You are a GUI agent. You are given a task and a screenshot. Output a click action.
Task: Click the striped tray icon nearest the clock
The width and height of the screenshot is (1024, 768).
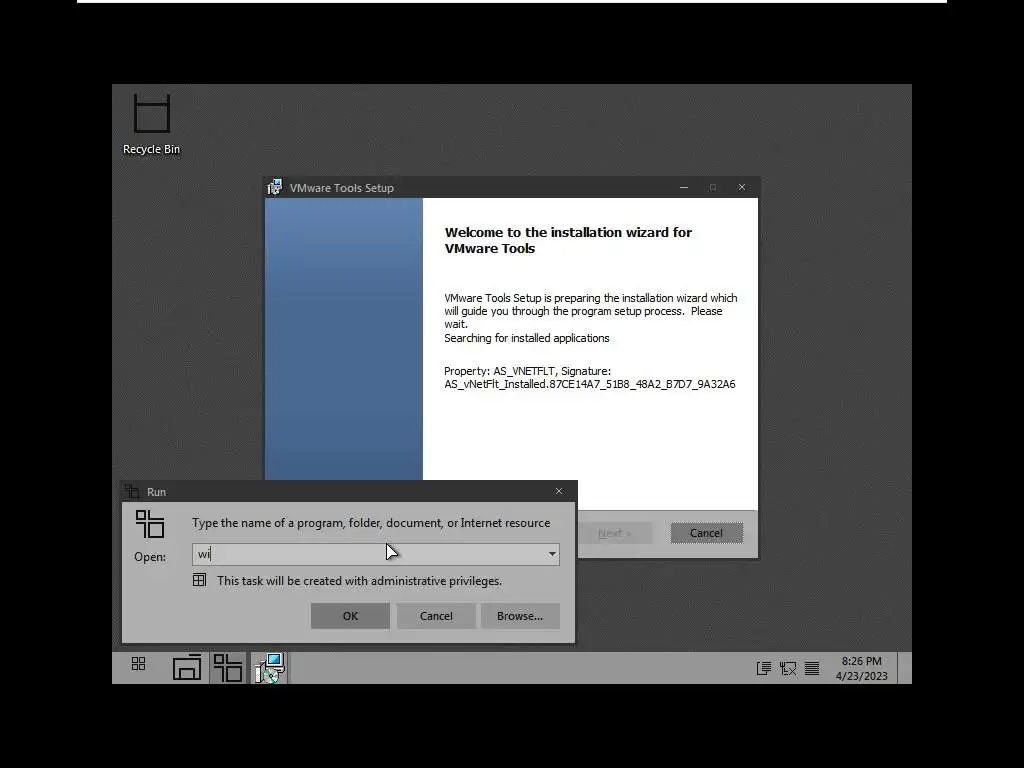point(812,668)
